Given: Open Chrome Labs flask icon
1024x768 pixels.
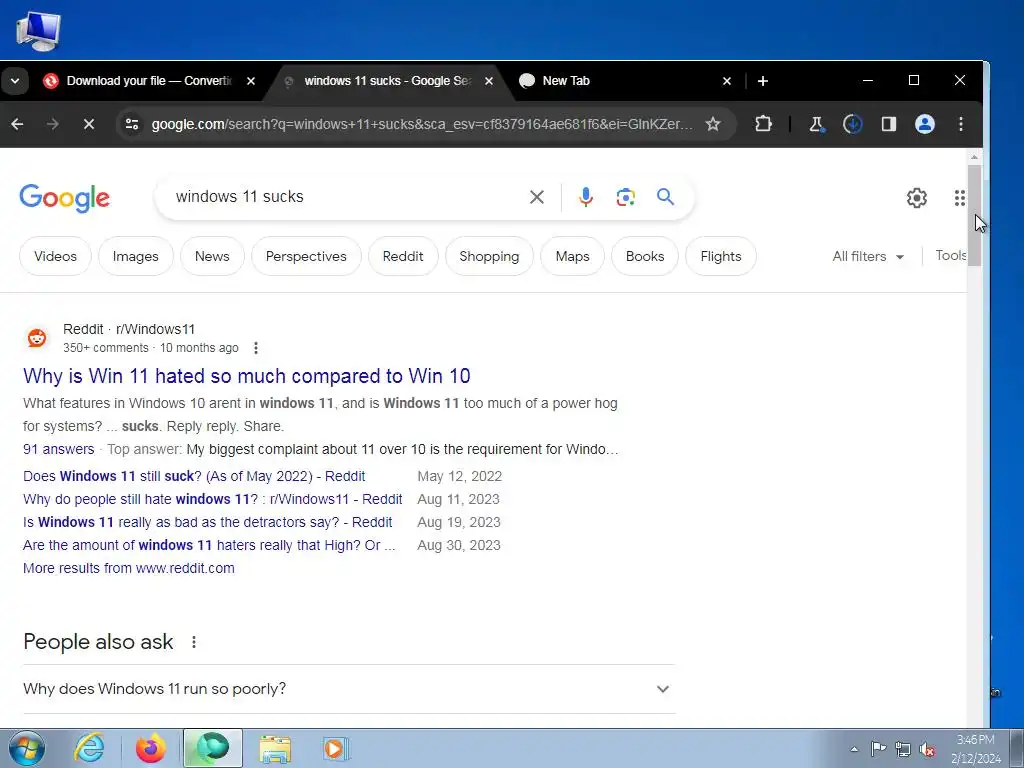Looking at the screenshot, I should point(816,124).
